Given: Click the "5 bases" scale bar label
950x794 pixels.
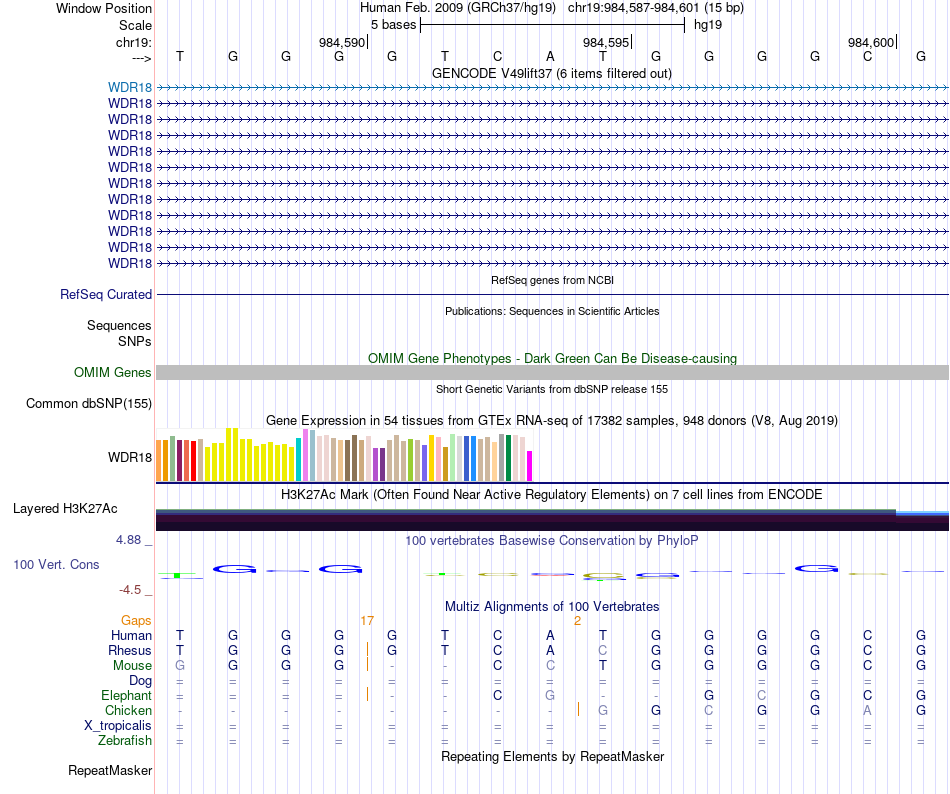Looking at the screenshot, I should 394,25.
